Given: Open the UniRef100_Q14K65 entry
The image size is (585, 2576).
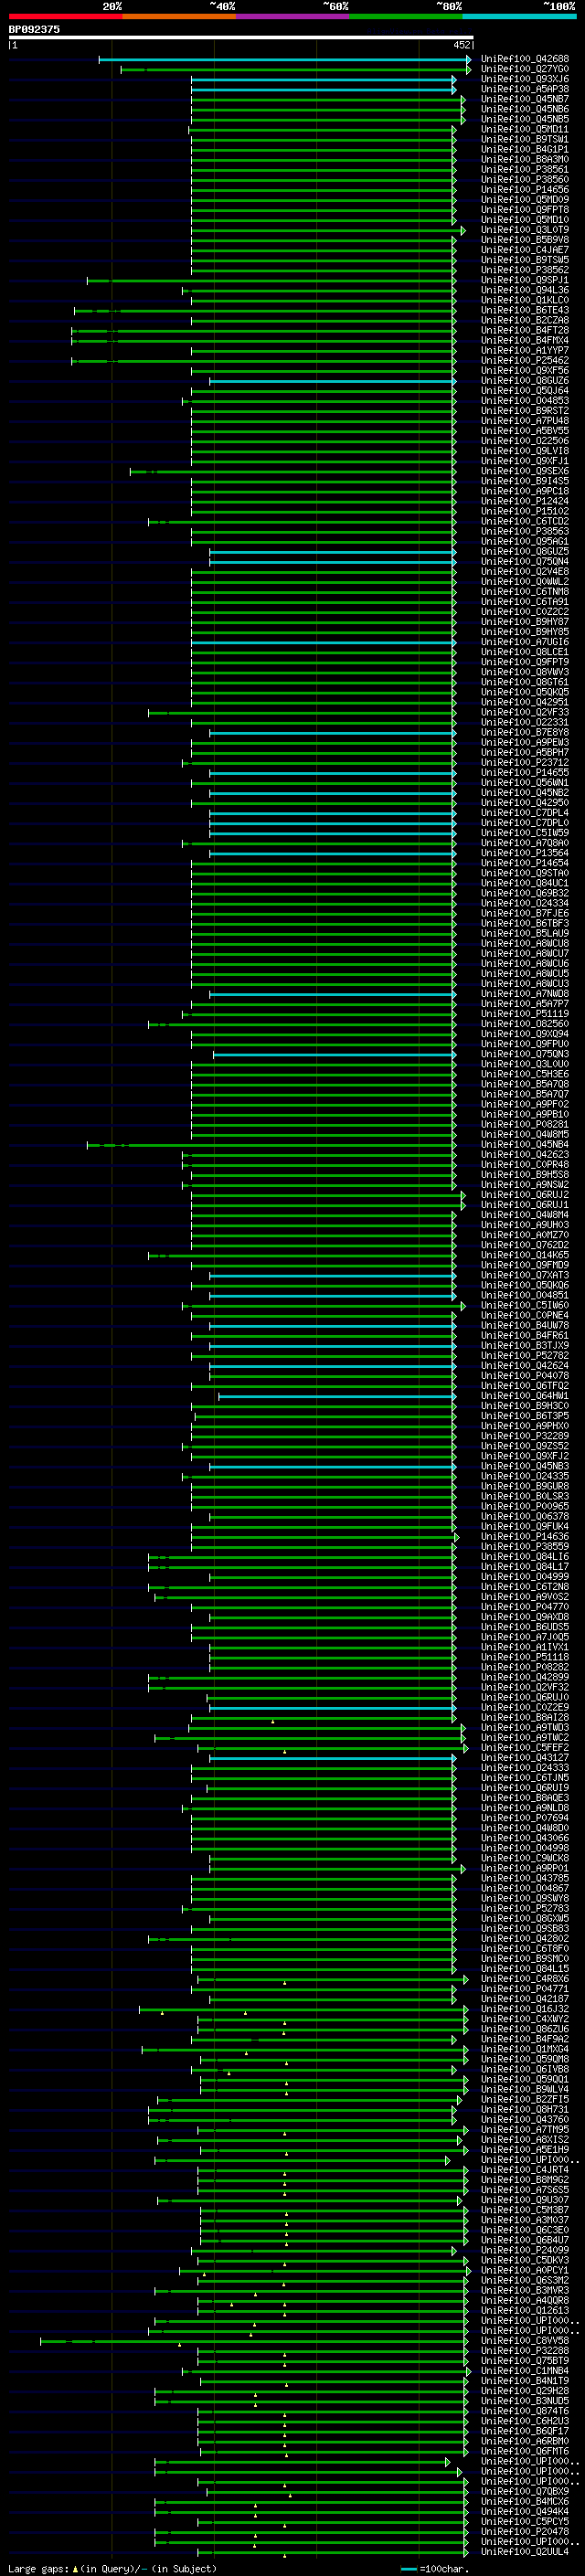Looking at the screenshot, I should click(x=525, y=1255).
